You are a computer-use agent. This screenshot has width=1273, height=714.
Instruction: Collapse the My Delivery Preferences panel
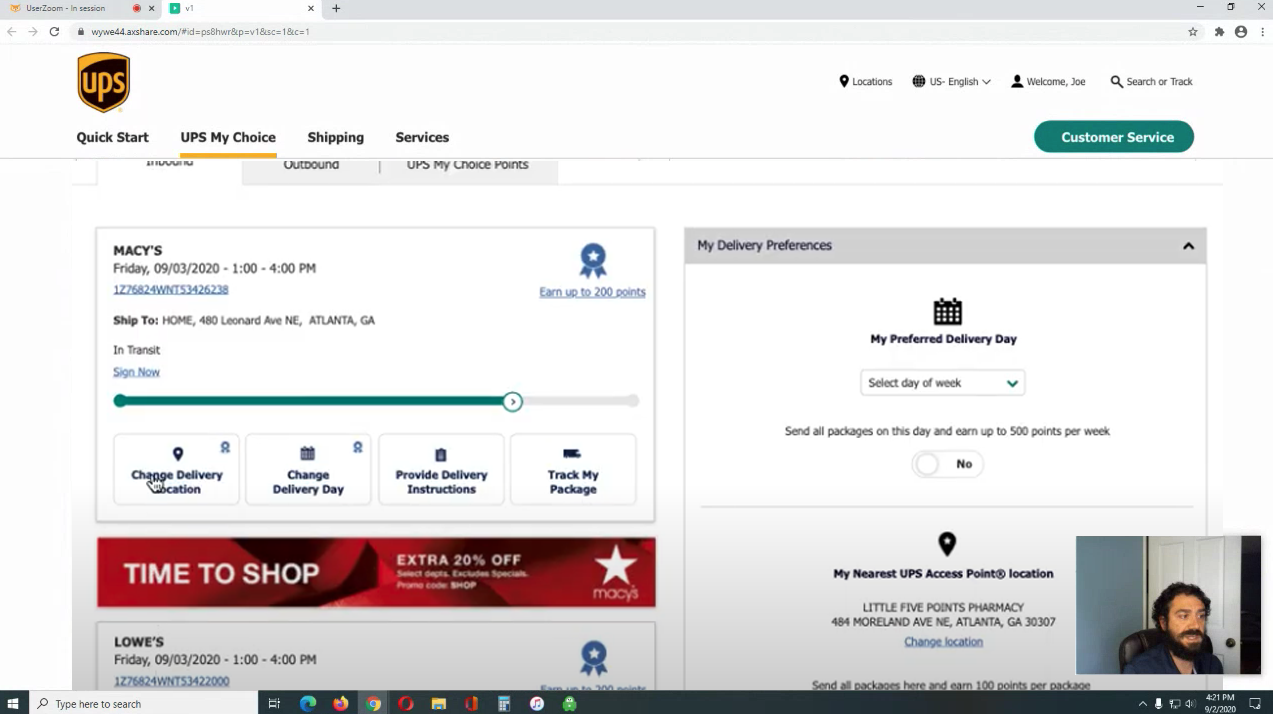point(1188,246)
